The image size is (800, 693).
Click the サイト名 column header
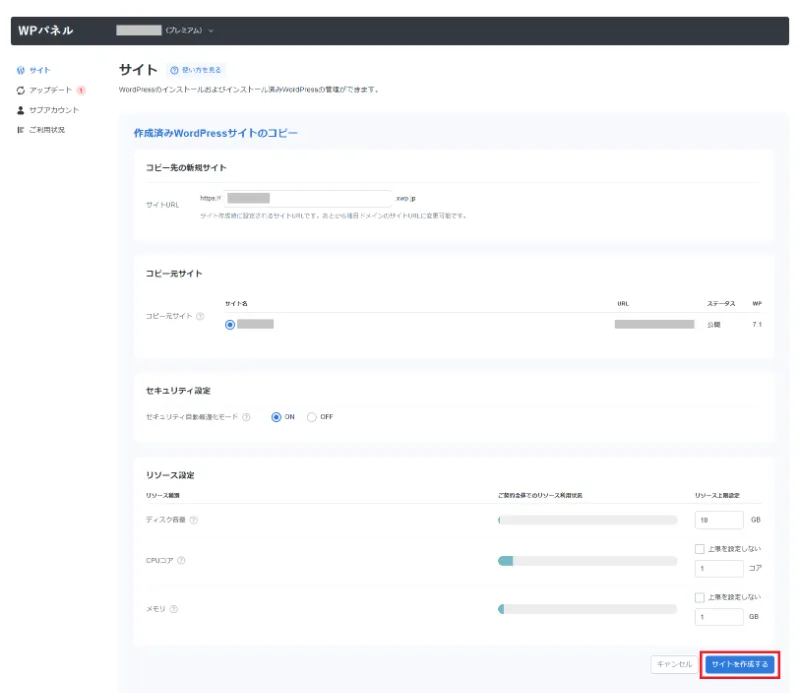click(x=236, y=304)
